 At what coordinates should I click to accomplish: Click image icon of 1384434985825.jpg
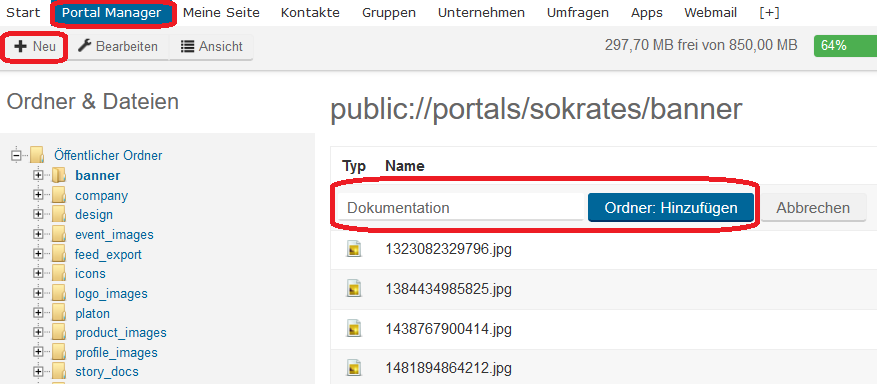tap(353, 288)
